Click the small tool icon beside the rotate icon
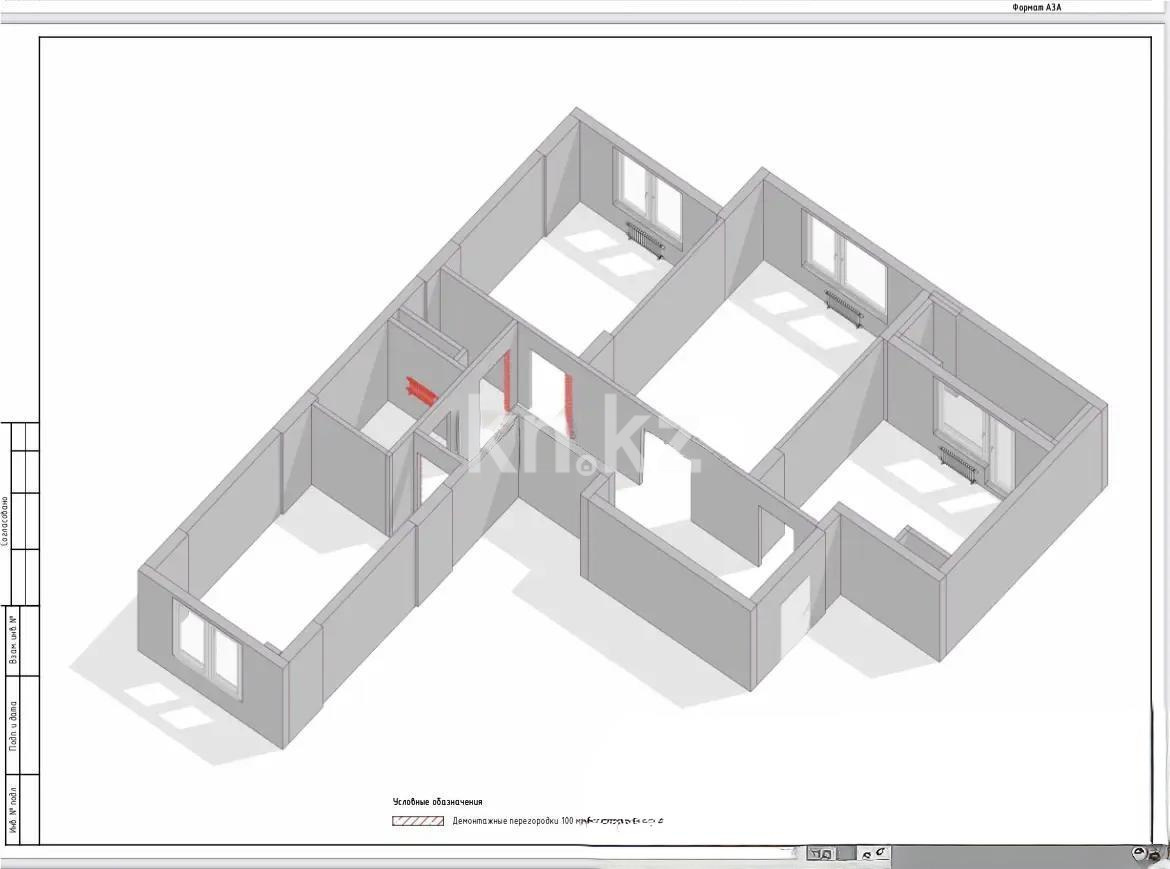The height and width of the screenshot is (869, 1170). pyautogui.click(x=1157, y=855)
